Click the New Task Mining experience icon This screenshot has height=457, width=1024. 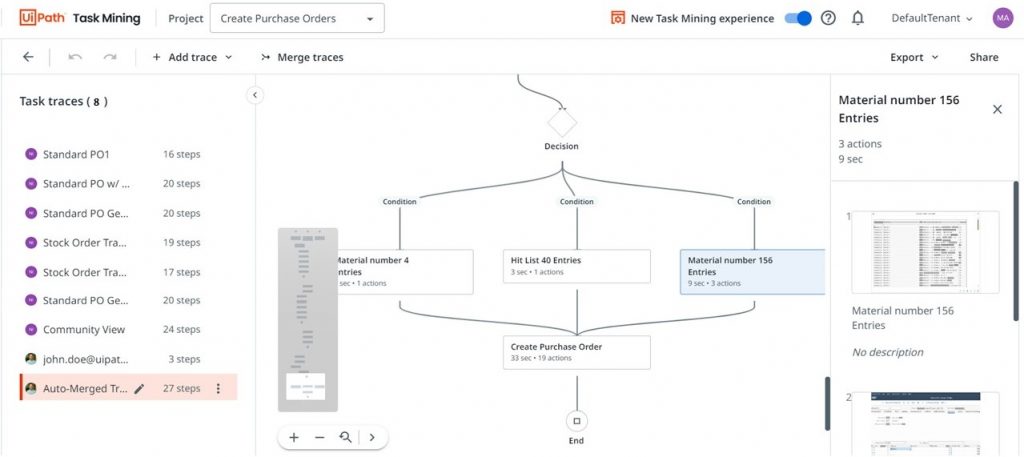[618, 18]
